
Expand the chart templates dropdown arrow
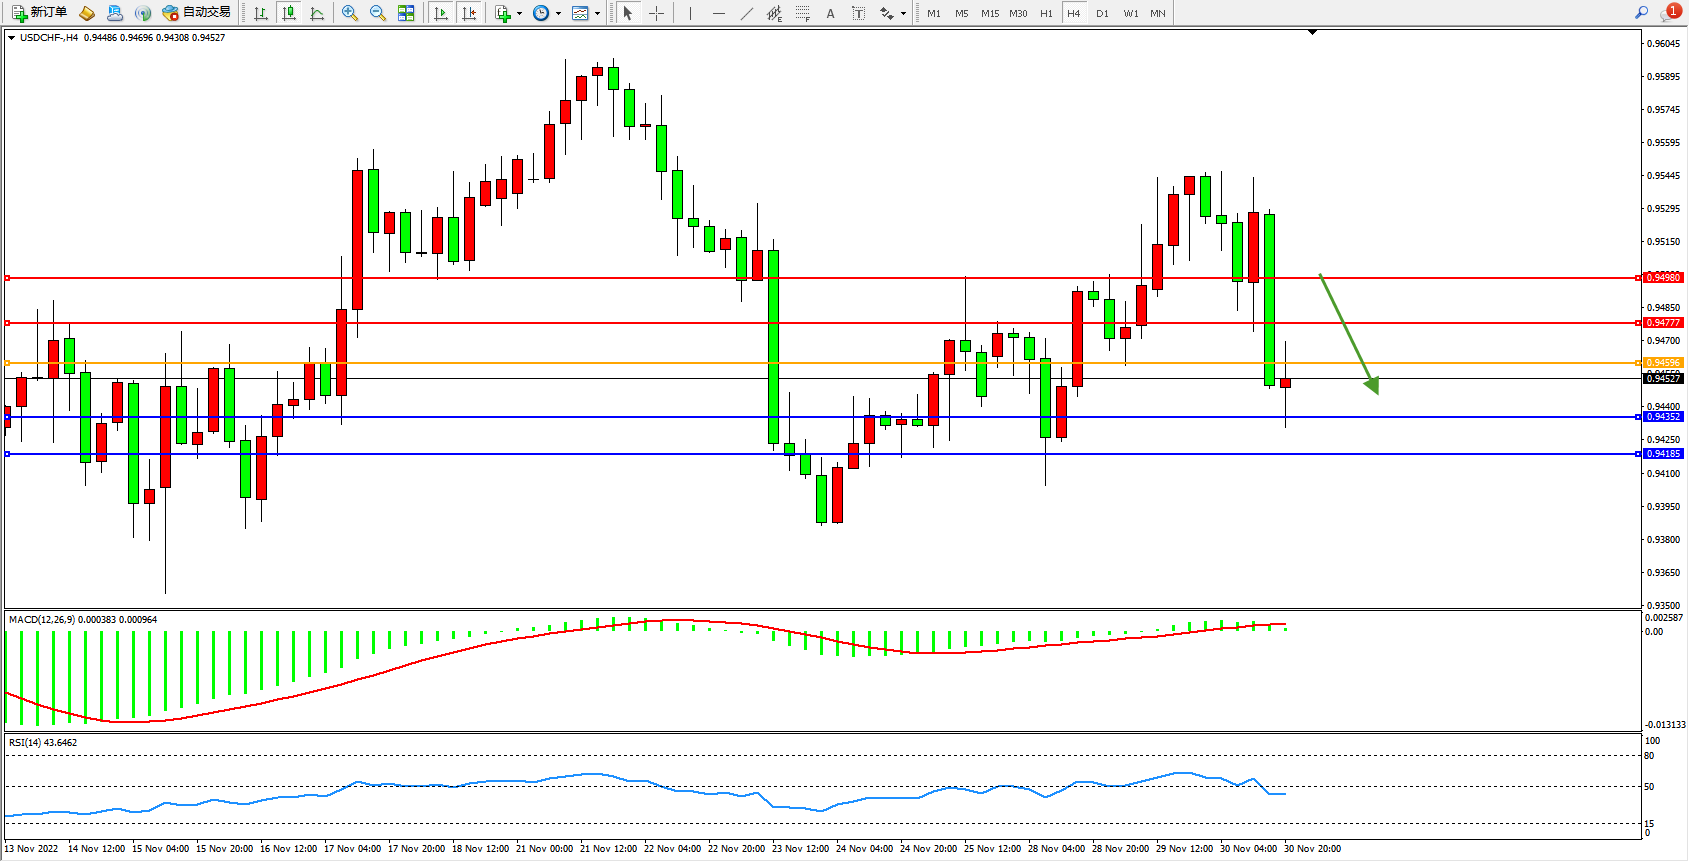(x=597, y=13)
